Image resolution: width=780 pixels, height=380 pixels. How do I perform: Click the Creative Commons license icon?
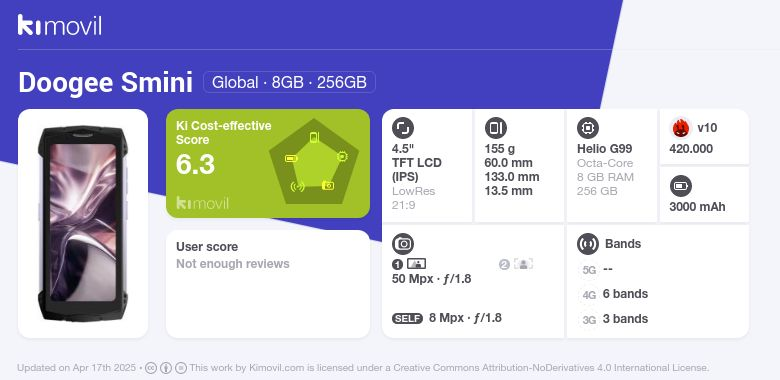[x=151, y=368]
